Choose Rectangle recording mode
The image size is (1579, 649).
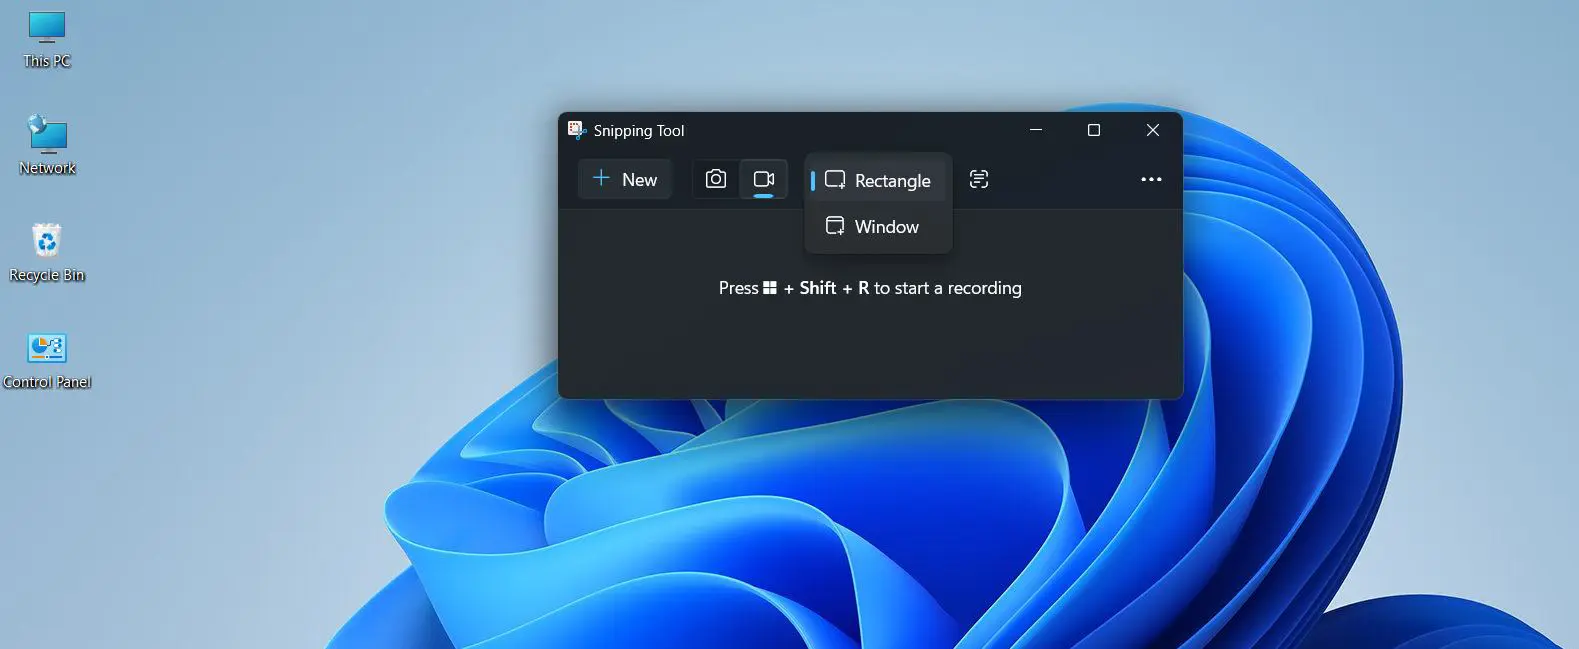tap(878, 181)
